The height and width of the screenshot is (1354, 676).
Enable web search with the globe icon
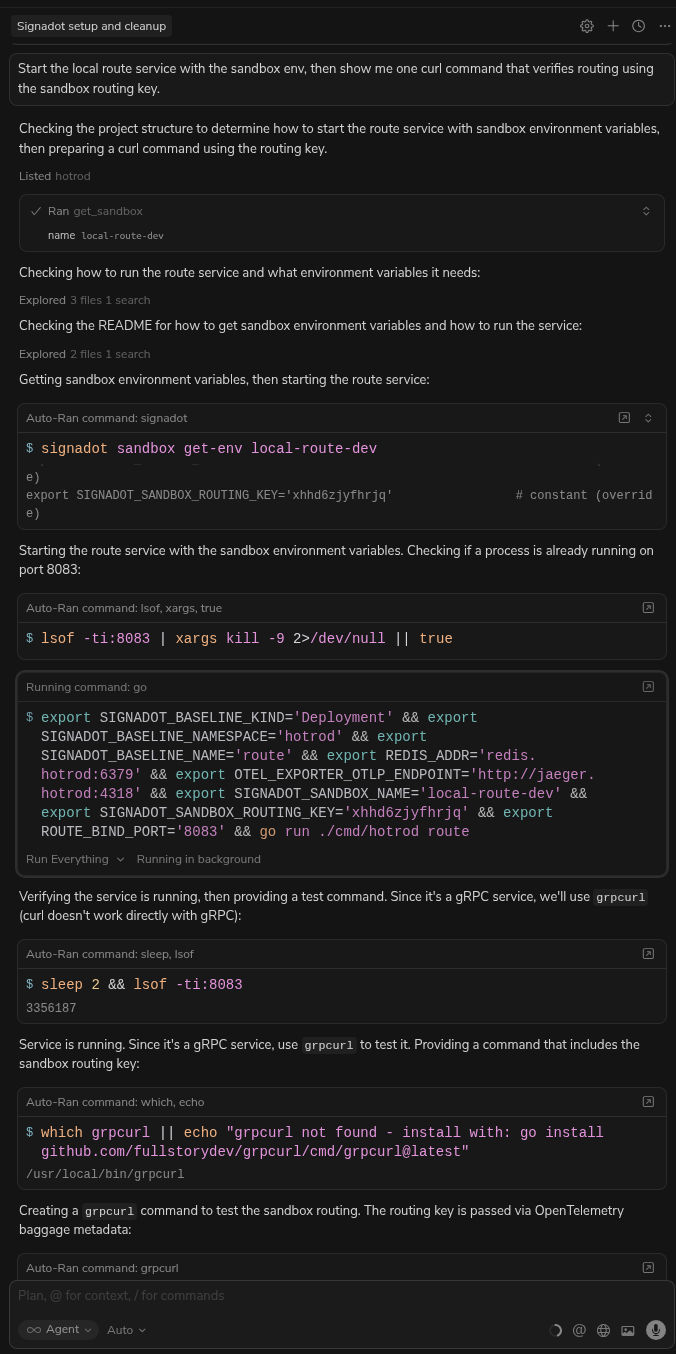tap(603, 1330)
